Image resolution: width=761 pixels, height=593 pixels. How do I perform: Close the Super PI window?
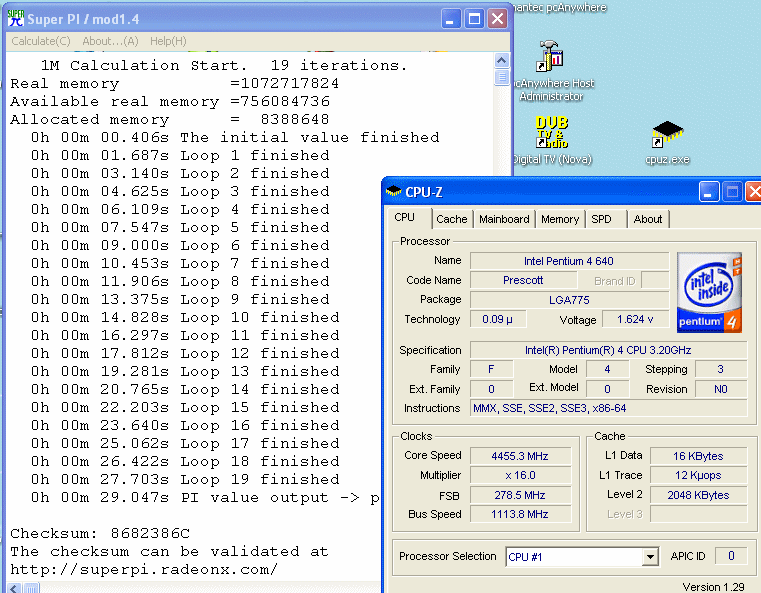pyautogui.click(x=497, y=19)
